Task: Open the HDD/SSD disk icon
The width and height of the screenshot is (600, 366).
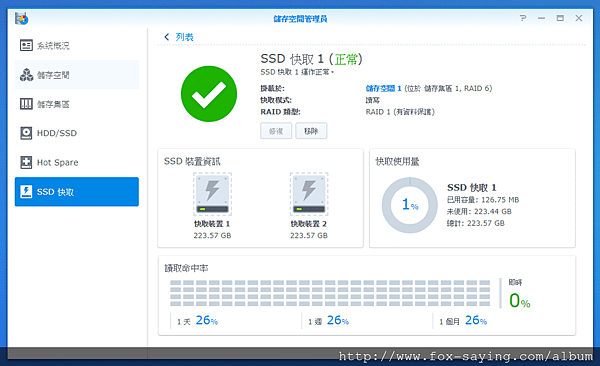Action: click(x=26, y=133)
